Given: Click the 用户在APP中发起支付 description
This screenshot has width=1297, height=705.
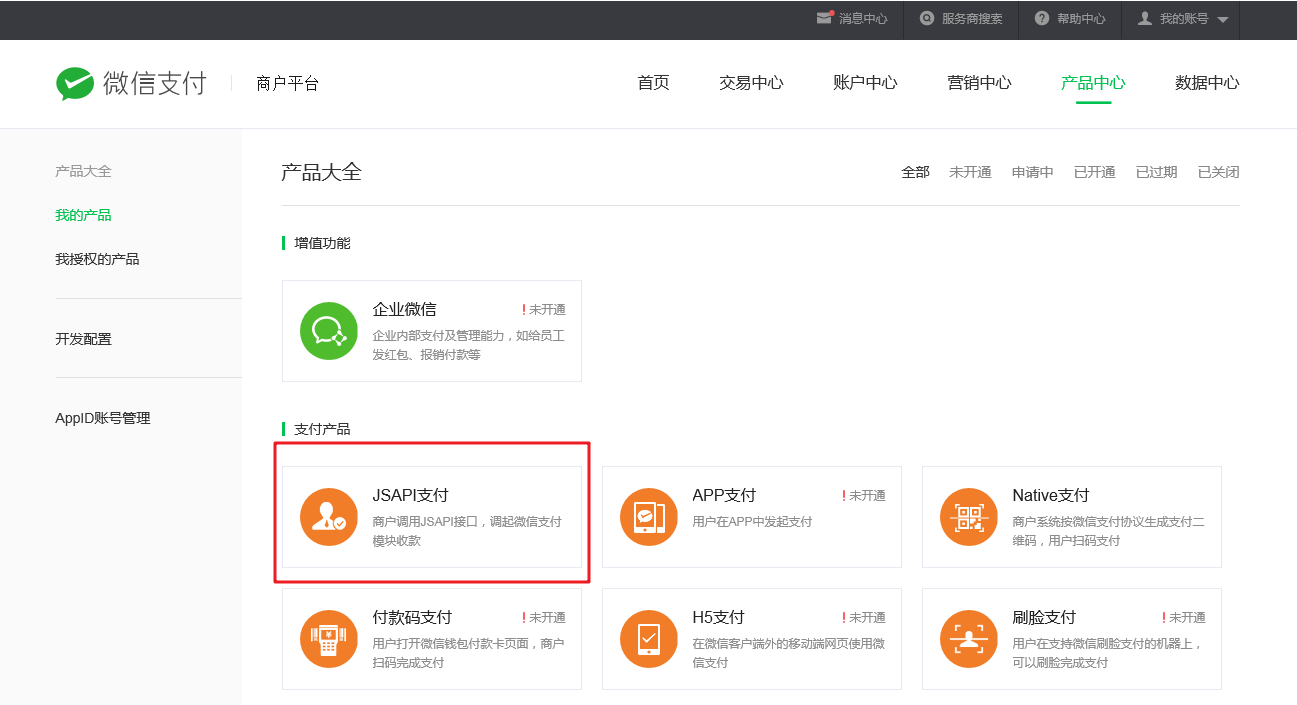Looking at the screenshot, I should pos(752,522).
